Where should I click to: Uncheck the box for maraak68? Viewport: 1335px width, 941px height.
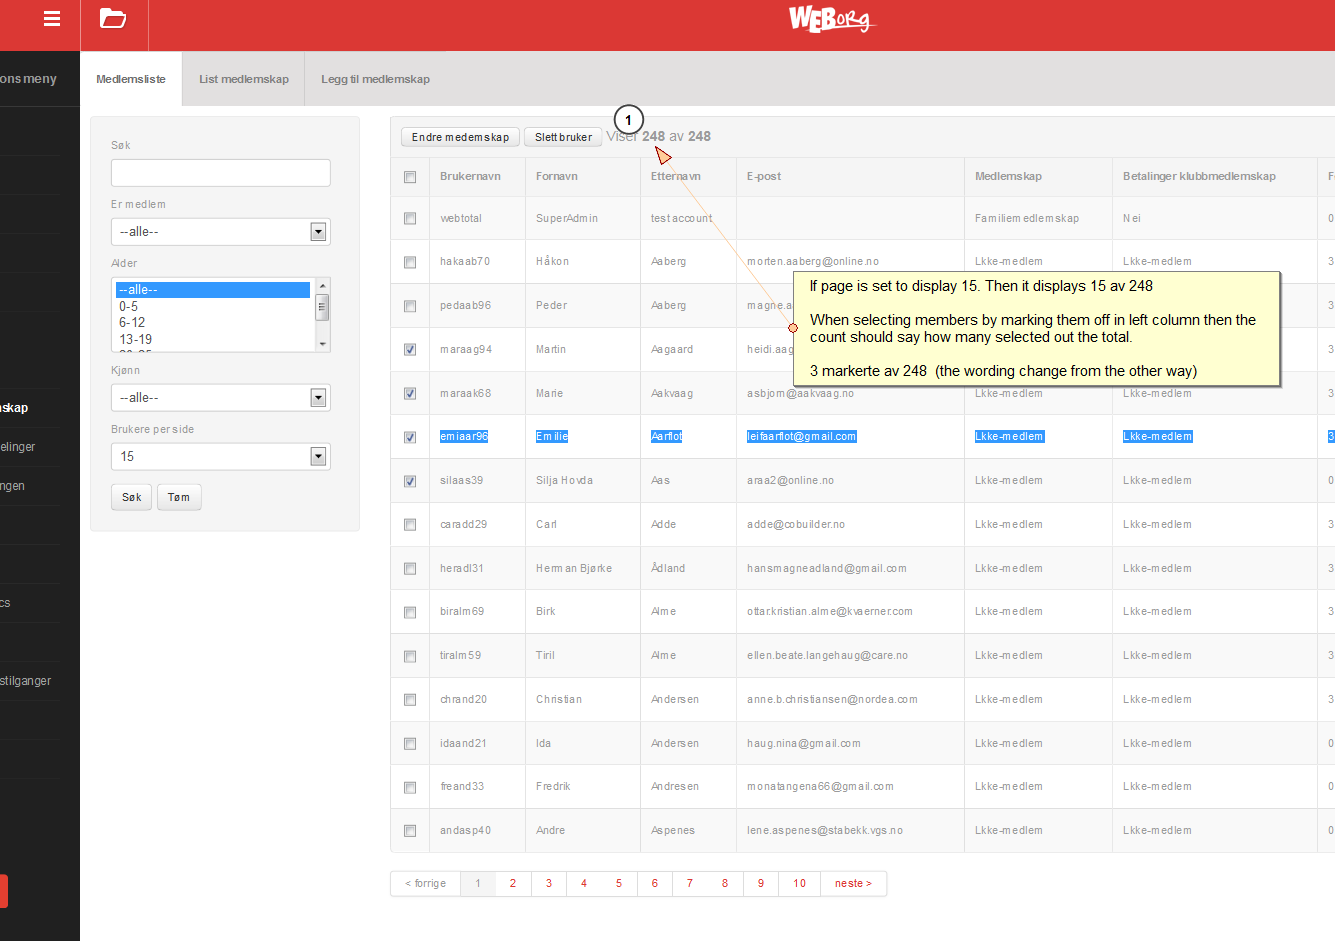click(410, 394)
